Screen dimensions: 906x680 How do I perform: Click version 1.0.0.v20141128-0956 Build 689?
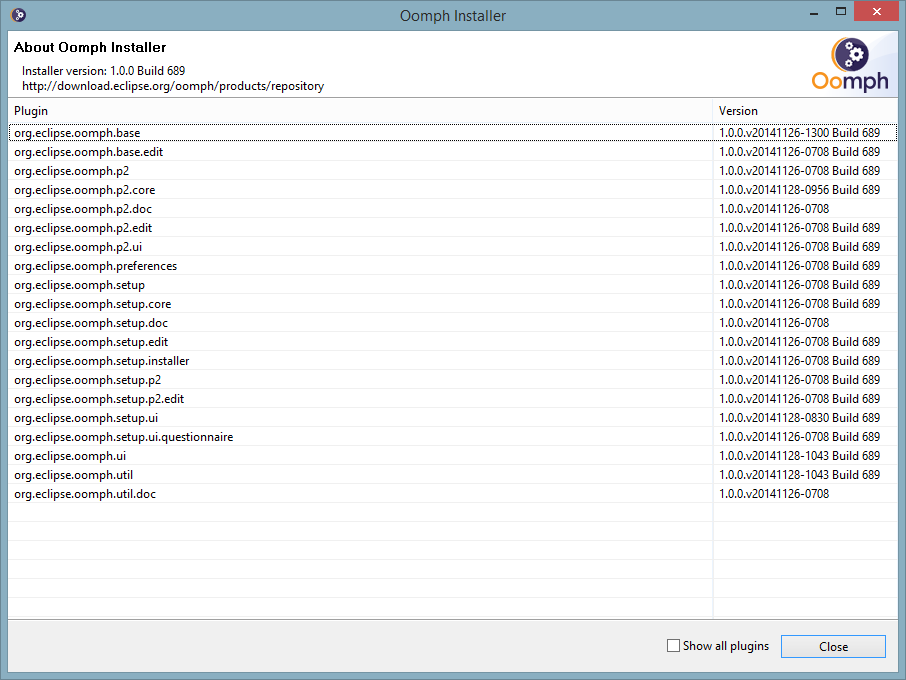coord(799,190)
